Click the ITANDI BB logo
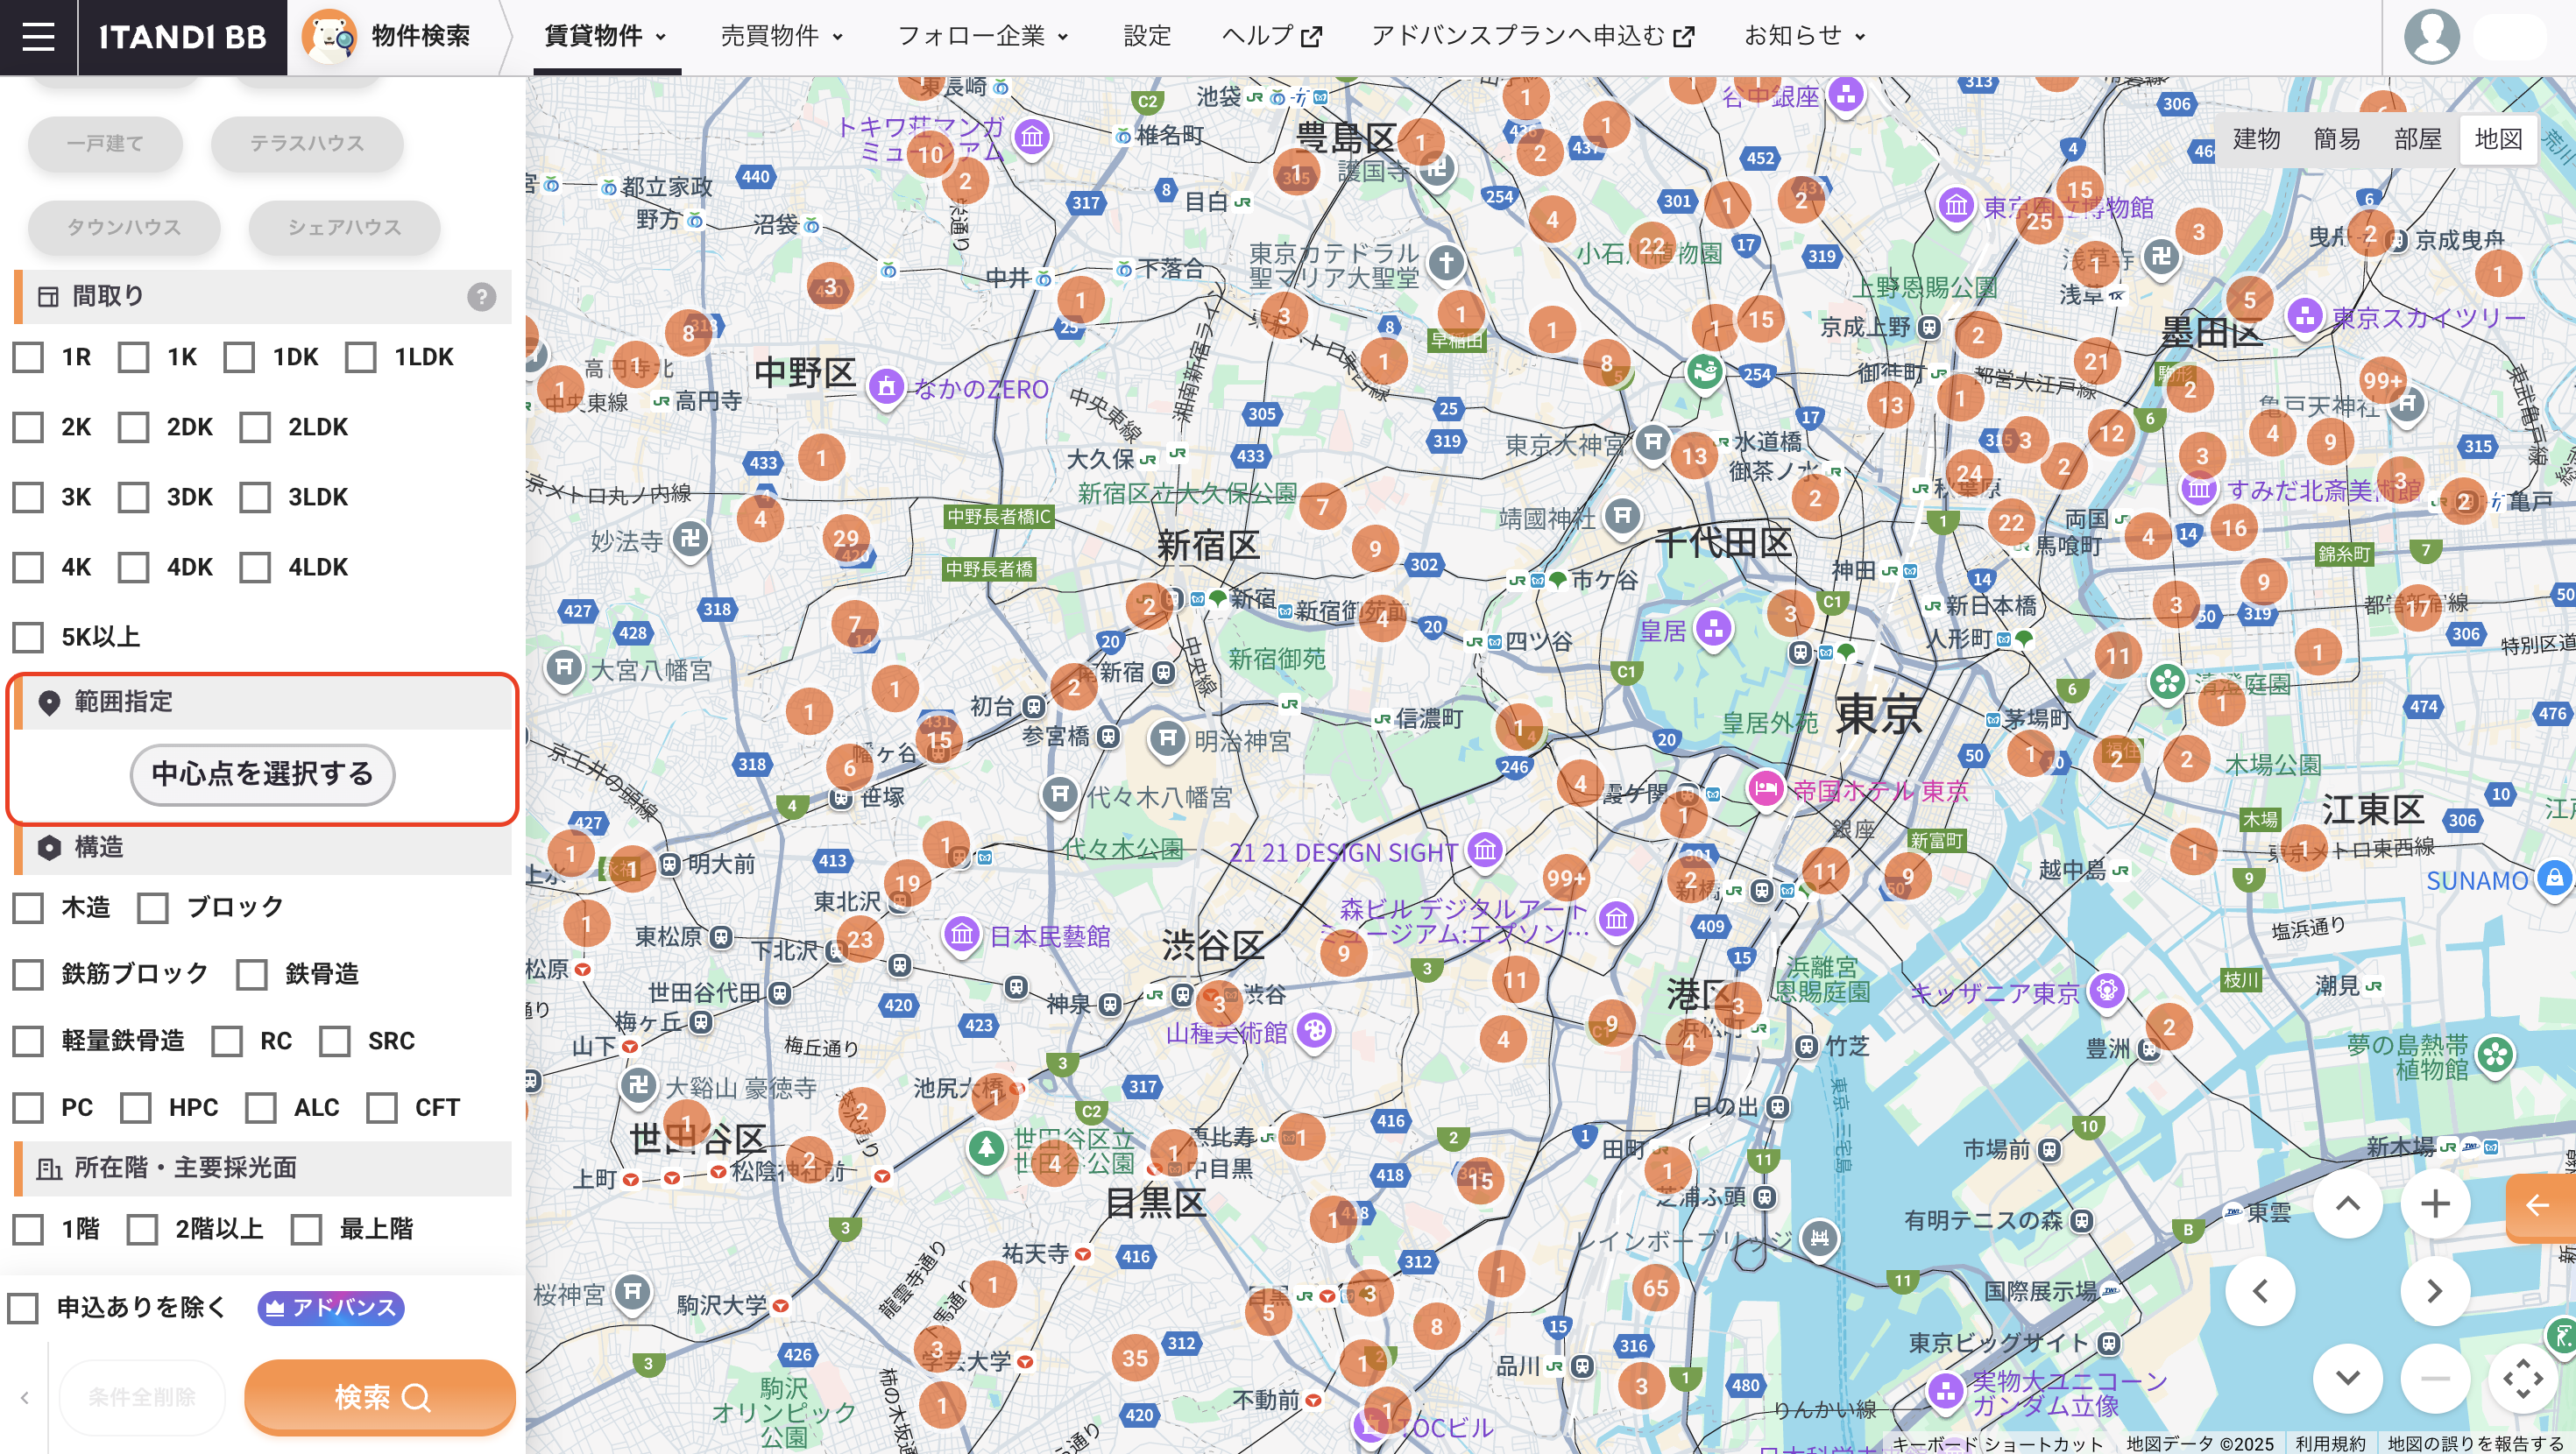 (x=182, y=37)
